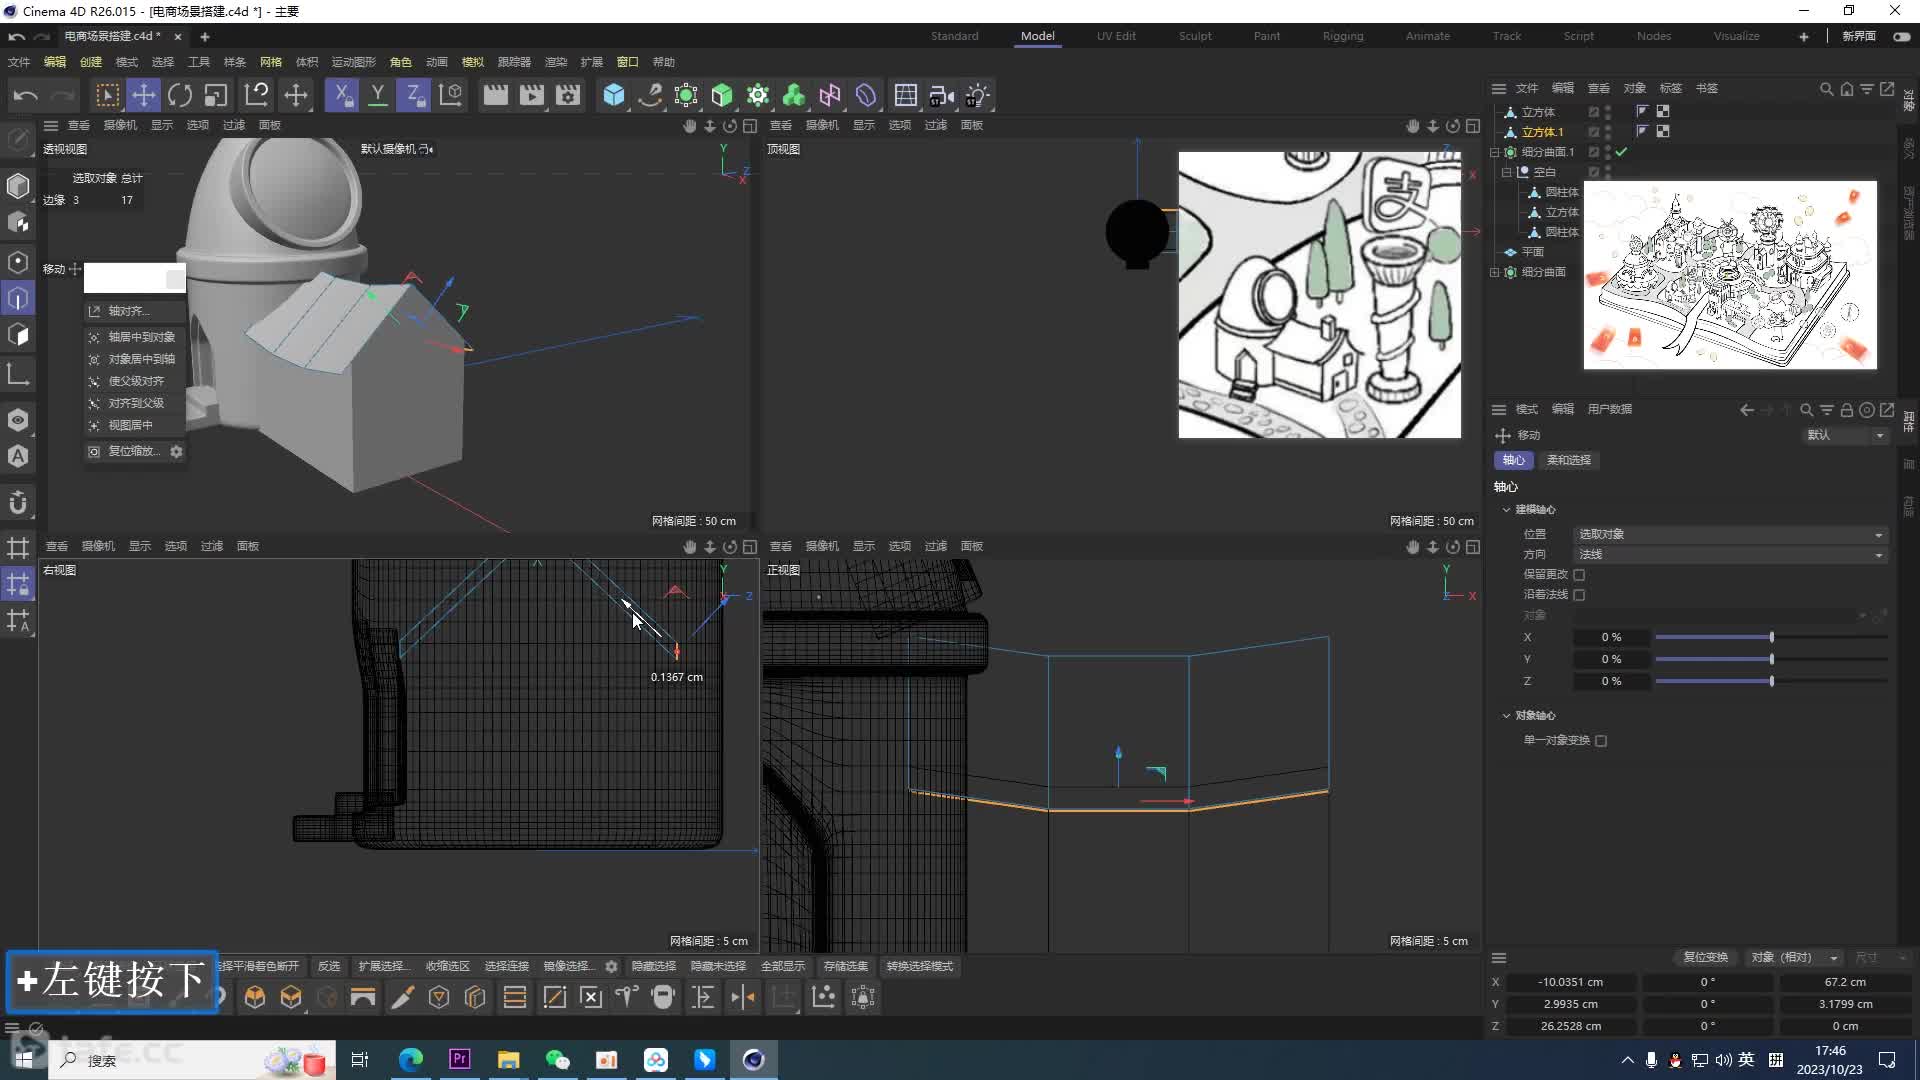
Task: Select the Rotate tool
Action: tap(180, 96)
